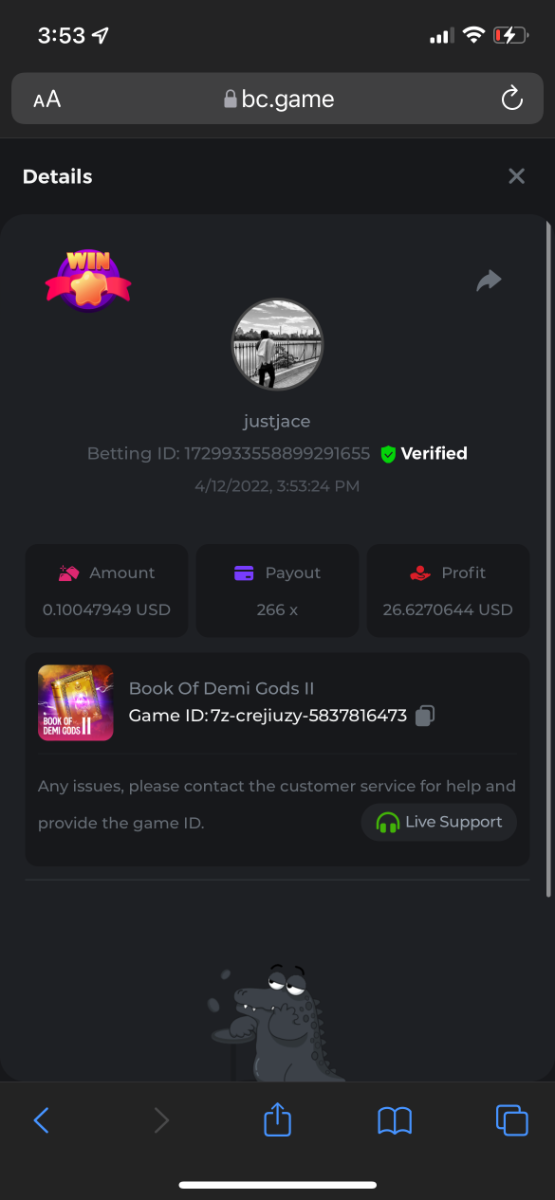Copy the Game ID with copy icon
The width and height of the screenshot is (555, 1200).
click(425, 715)
